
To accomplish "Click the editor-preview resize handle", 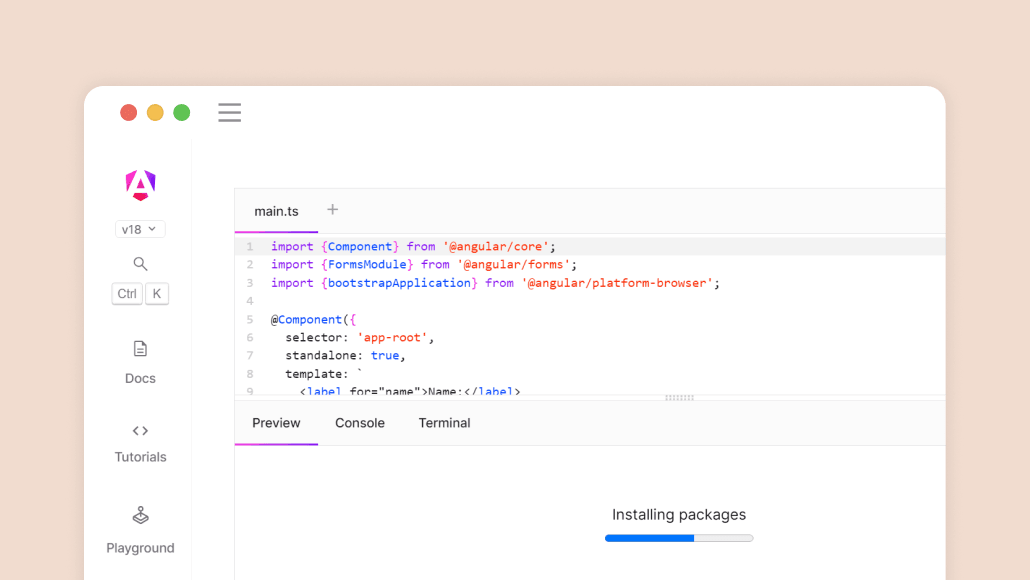I will (679, 398).
